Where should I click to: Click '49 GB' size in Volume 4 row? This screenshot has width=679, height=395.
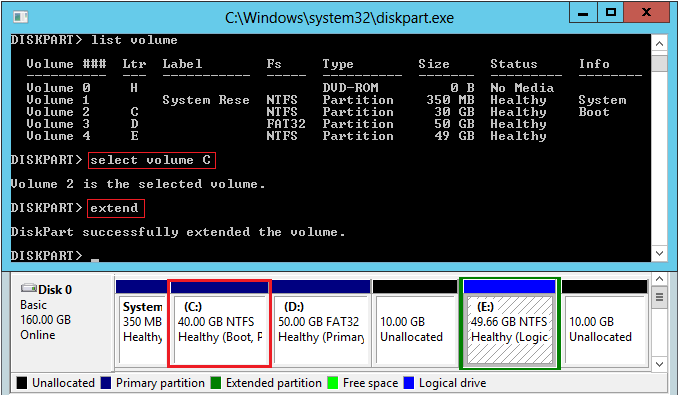click(454, 136)
